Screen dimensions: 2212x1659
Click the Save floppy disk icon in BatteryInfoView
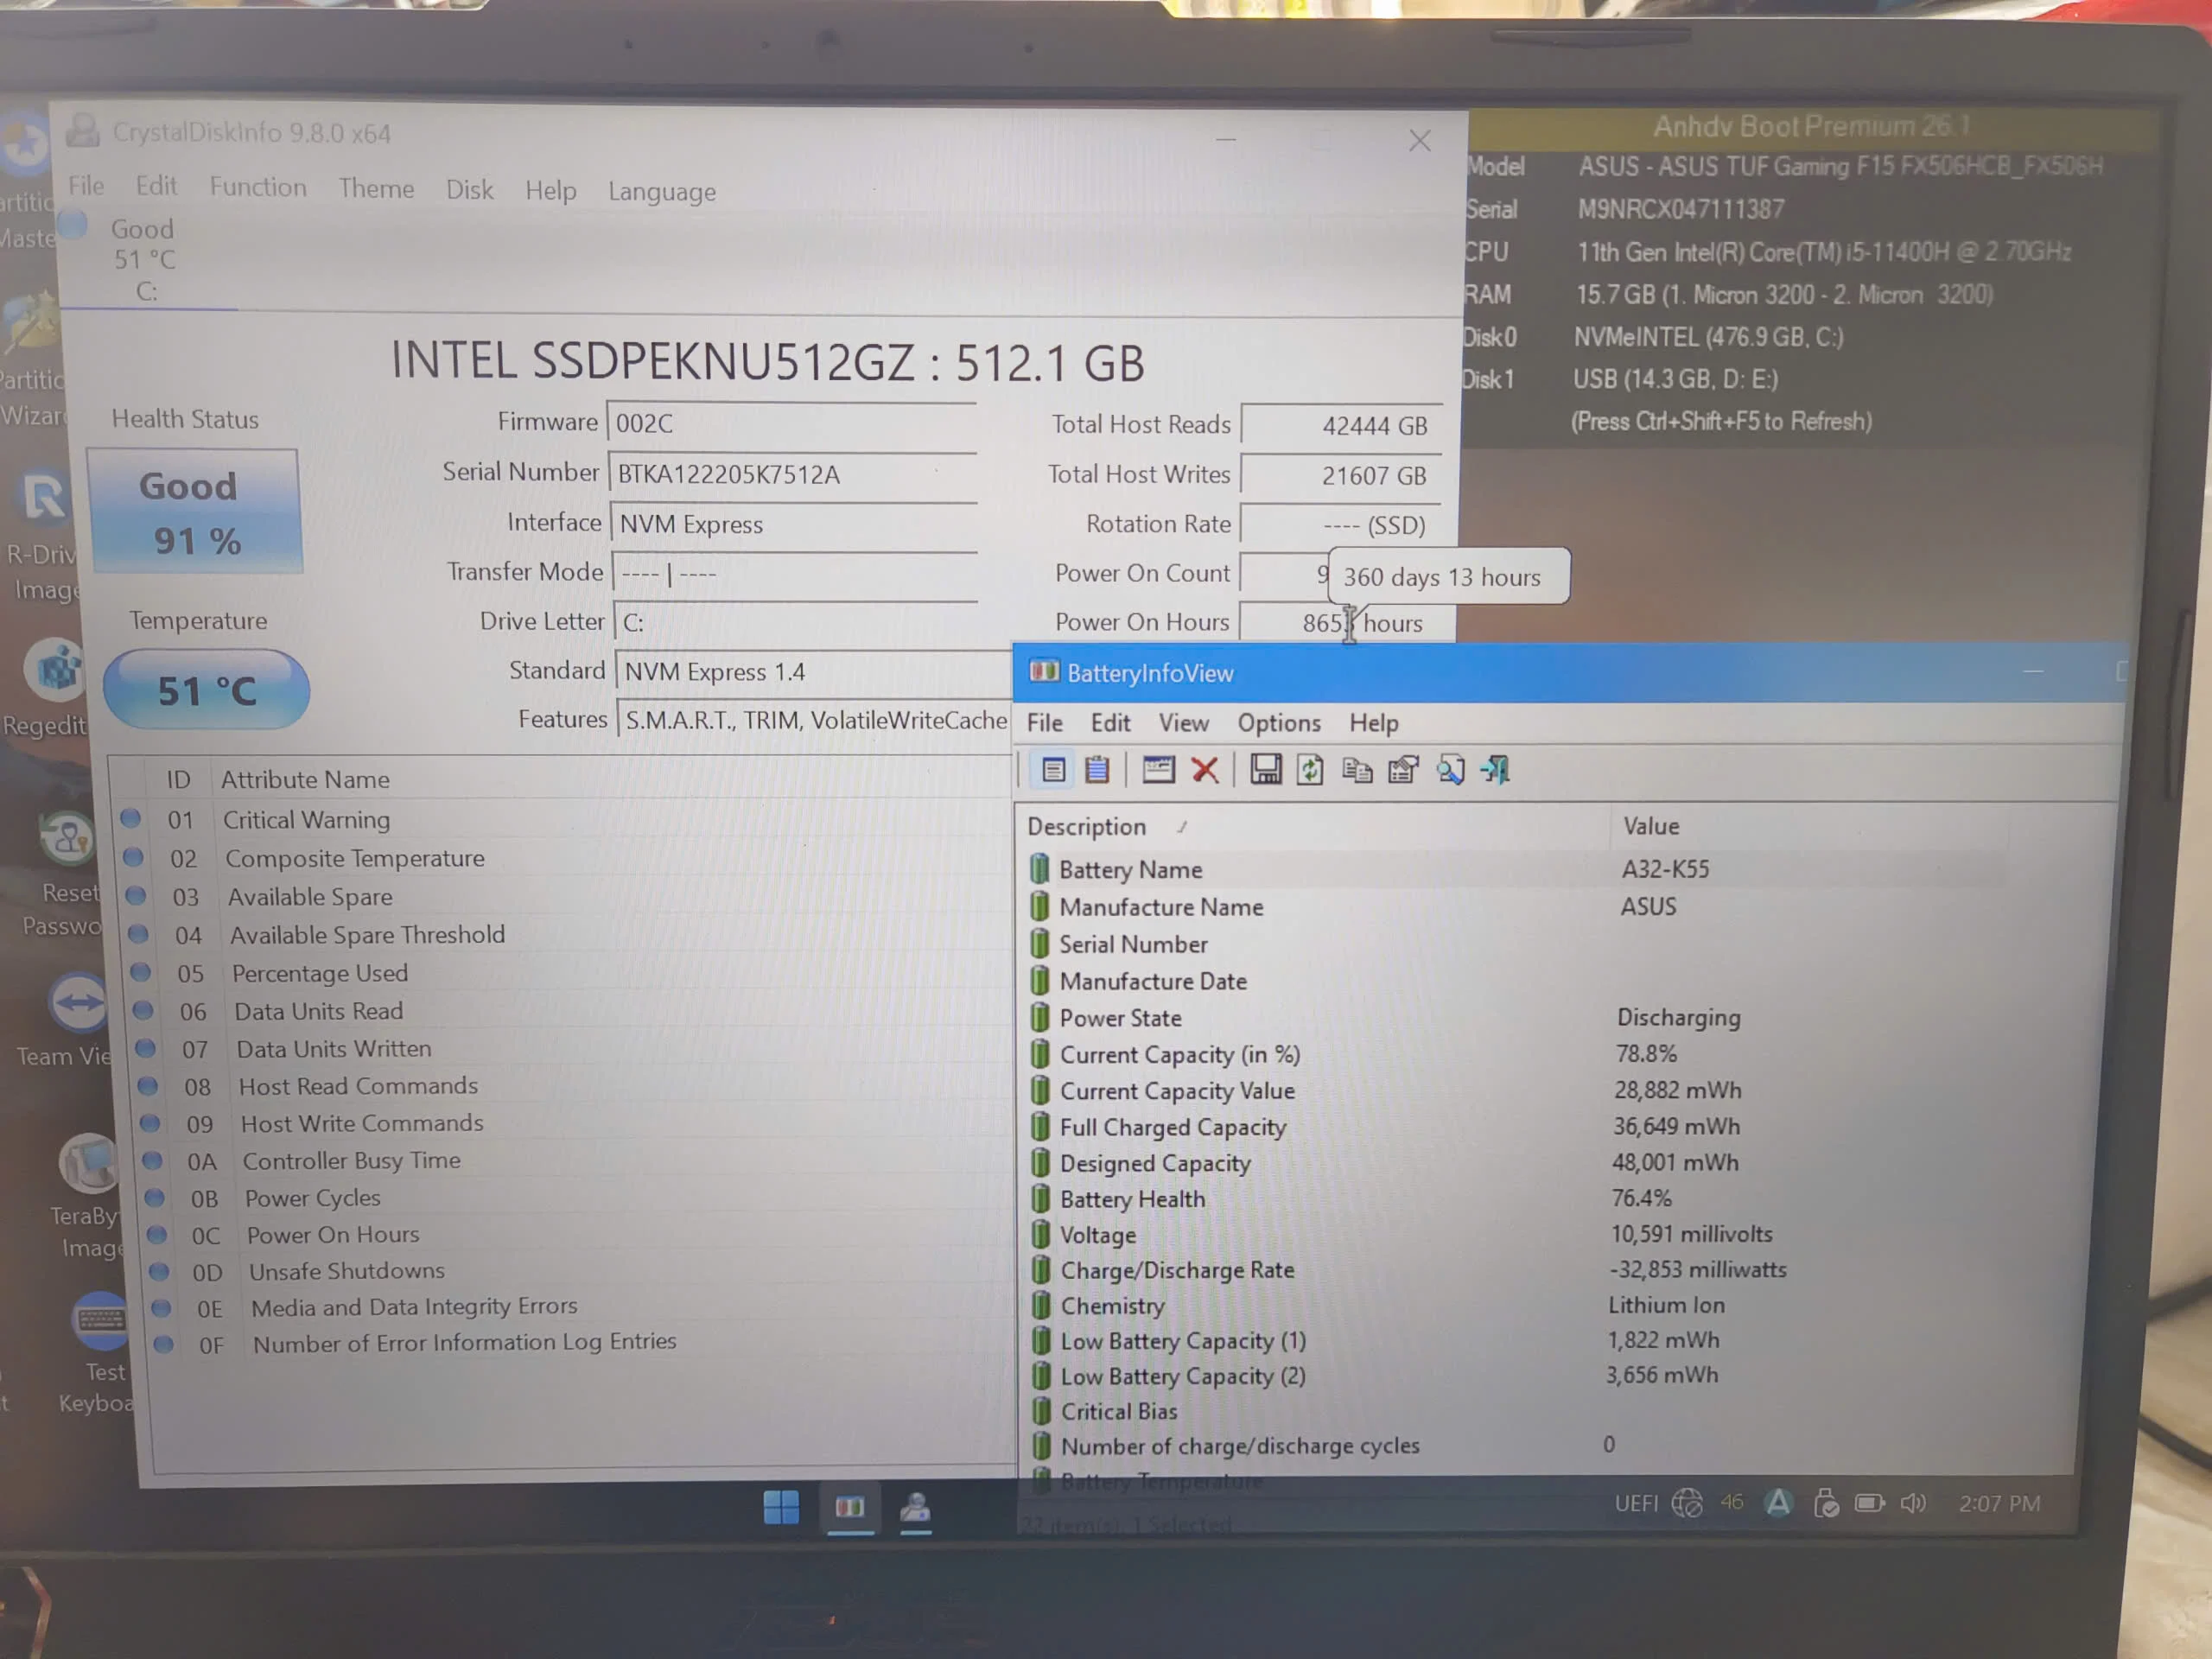pyautogui.click(x=1265, y=769)
